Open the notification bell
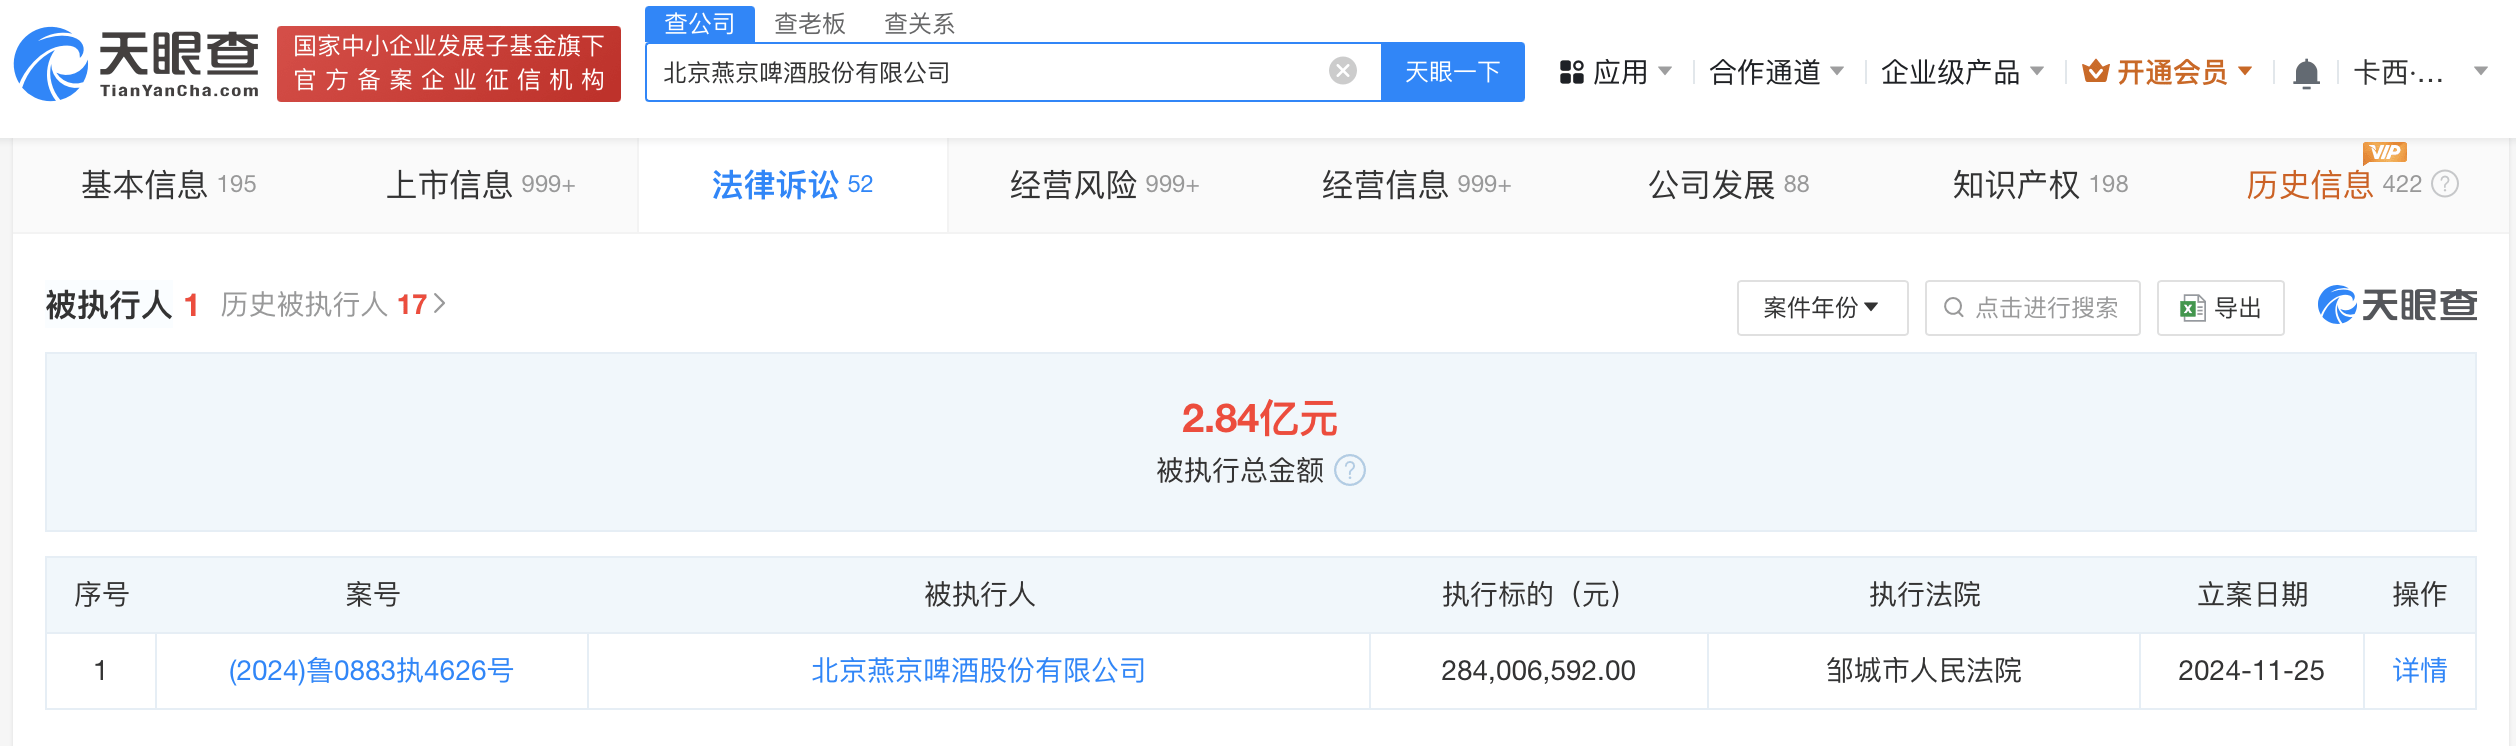The width and height of the screenshot is (2516, 746). pos(2306,73)
